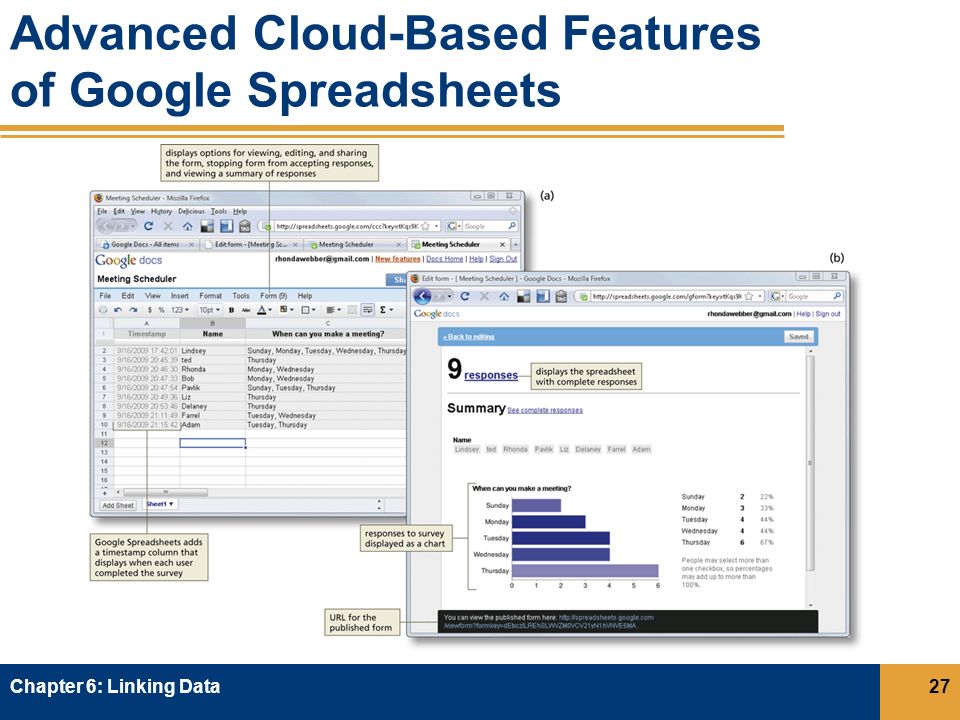
Task: Apply percent format icon
Action: 162,310
